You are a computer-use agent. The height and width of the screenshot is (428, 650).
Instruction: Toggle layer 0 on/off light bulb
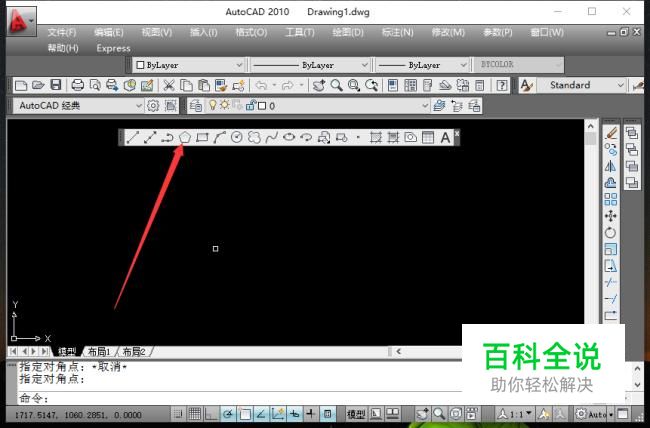click(213, 105)
